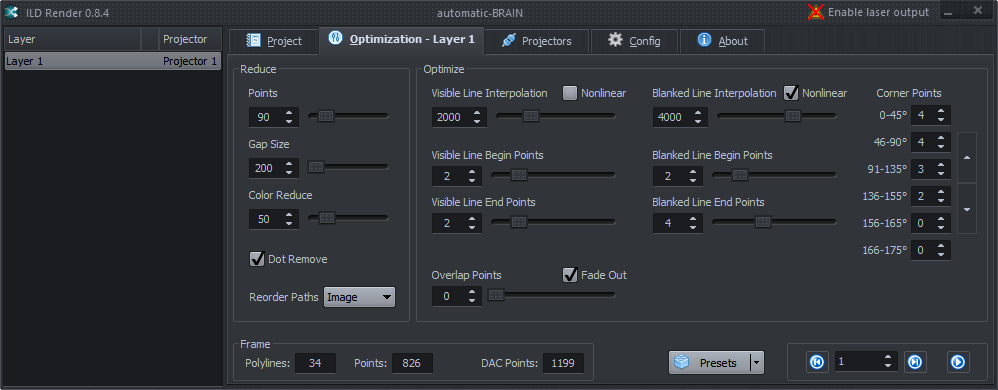Click Visible Line Begin Points slider handle
998x390 pixels.
pos(519,175)
